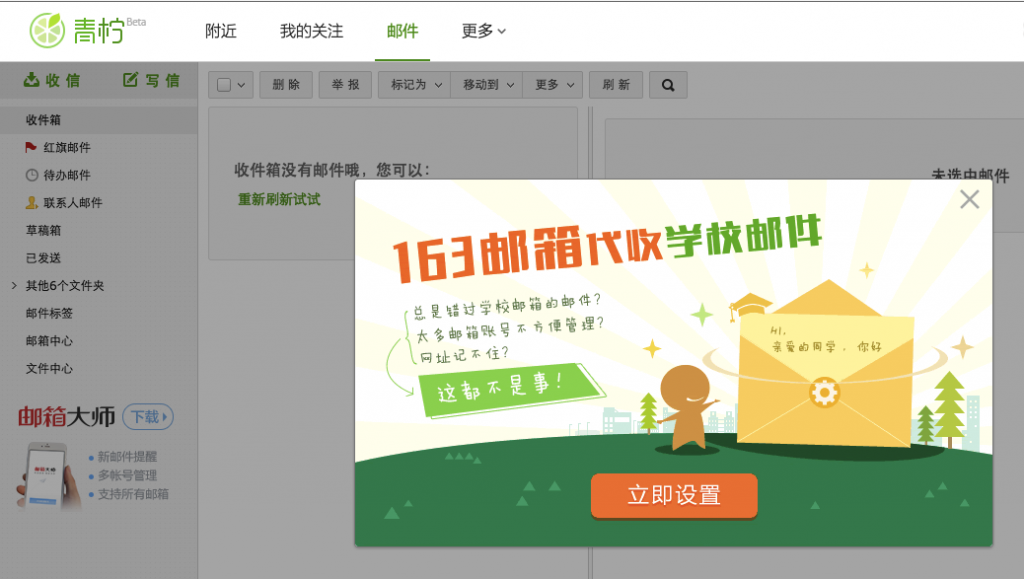Viewport: 1024px width, 579px height.
Task: Click the orange 立即设置 button
Action: click(x=673, y=496)
